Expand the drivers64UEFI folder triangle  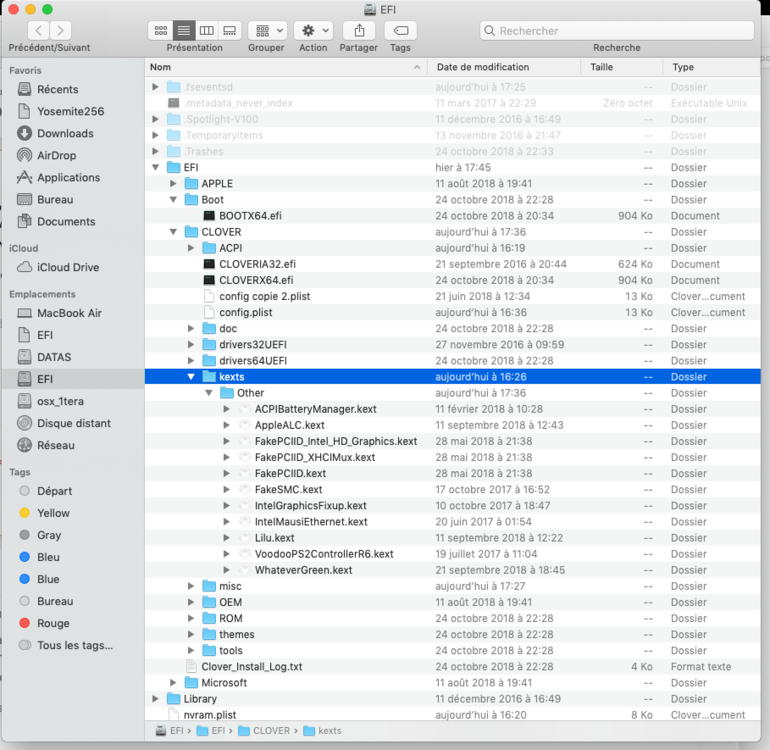coord(191,361)
